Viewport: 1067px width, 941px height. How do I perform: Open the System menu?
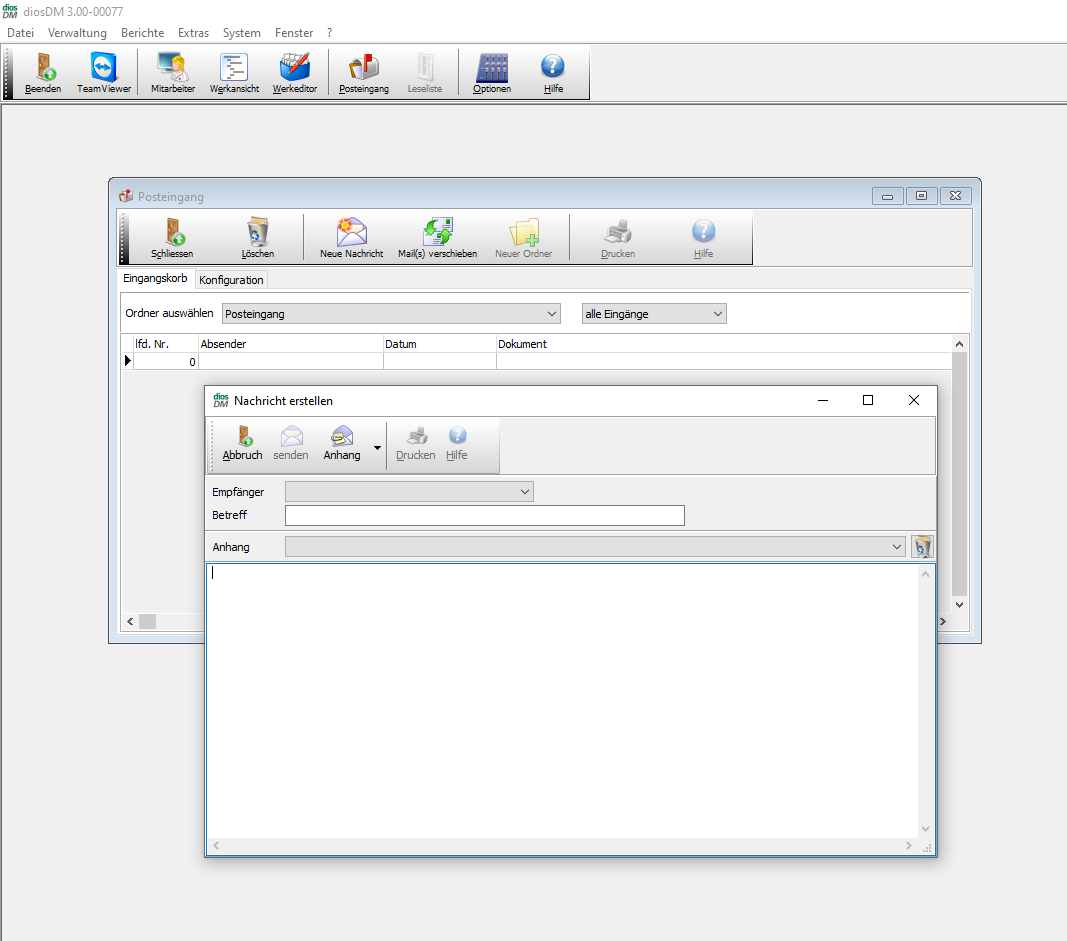coord(242,33)
